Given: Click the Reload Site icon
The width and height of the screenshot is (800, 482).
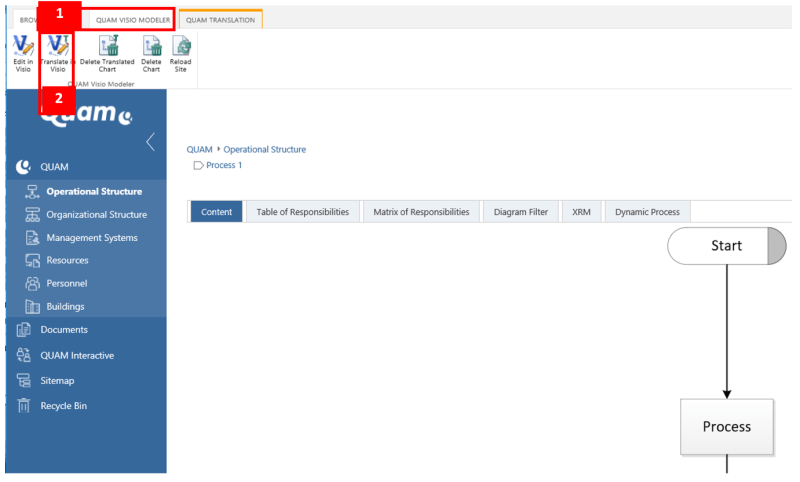Looking at the screenshot, I should point(181,46).
